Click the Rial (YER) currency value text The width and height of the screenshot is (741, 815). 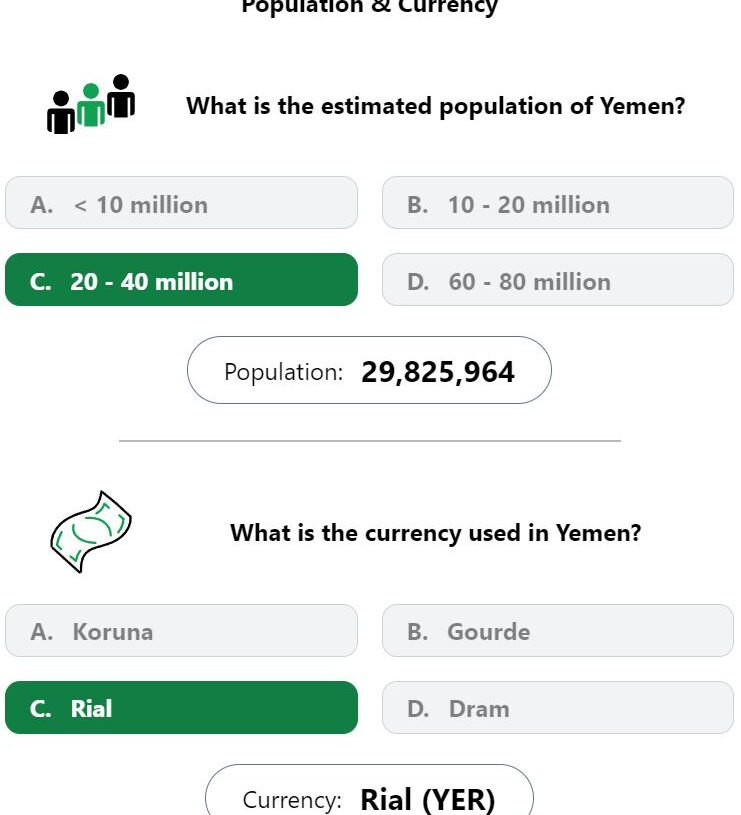click(x=427, y=799)
